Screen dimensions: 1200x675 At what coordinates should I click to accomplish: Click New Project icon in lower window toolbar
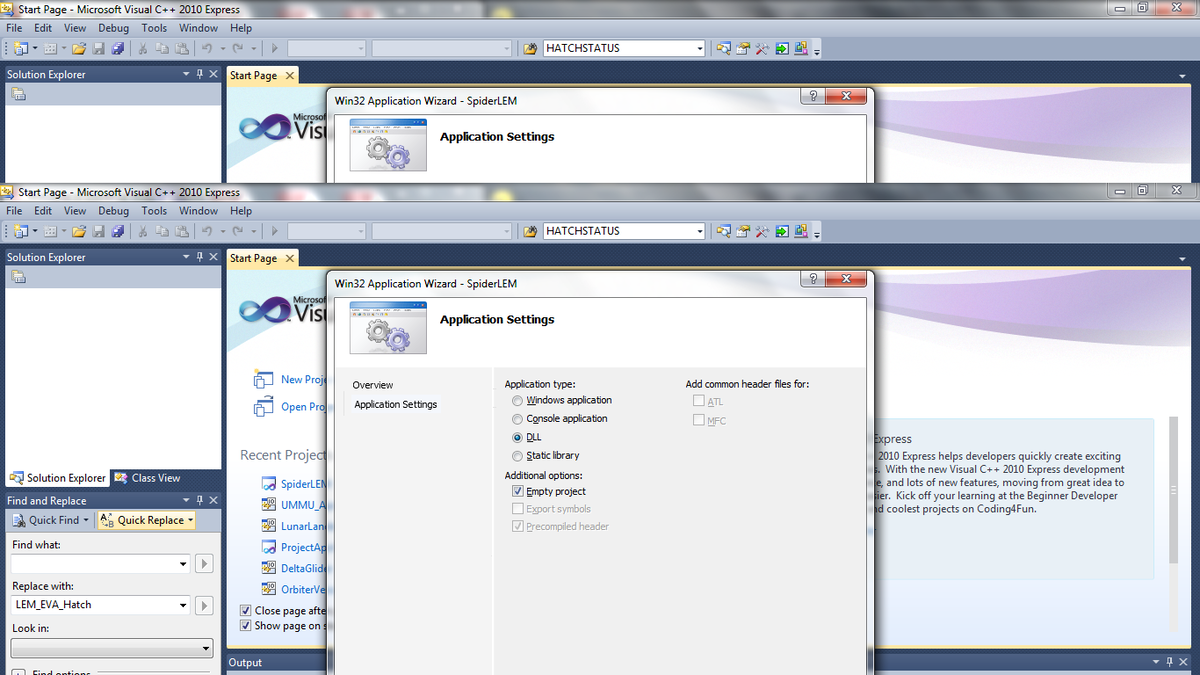[x=20, y=231]
